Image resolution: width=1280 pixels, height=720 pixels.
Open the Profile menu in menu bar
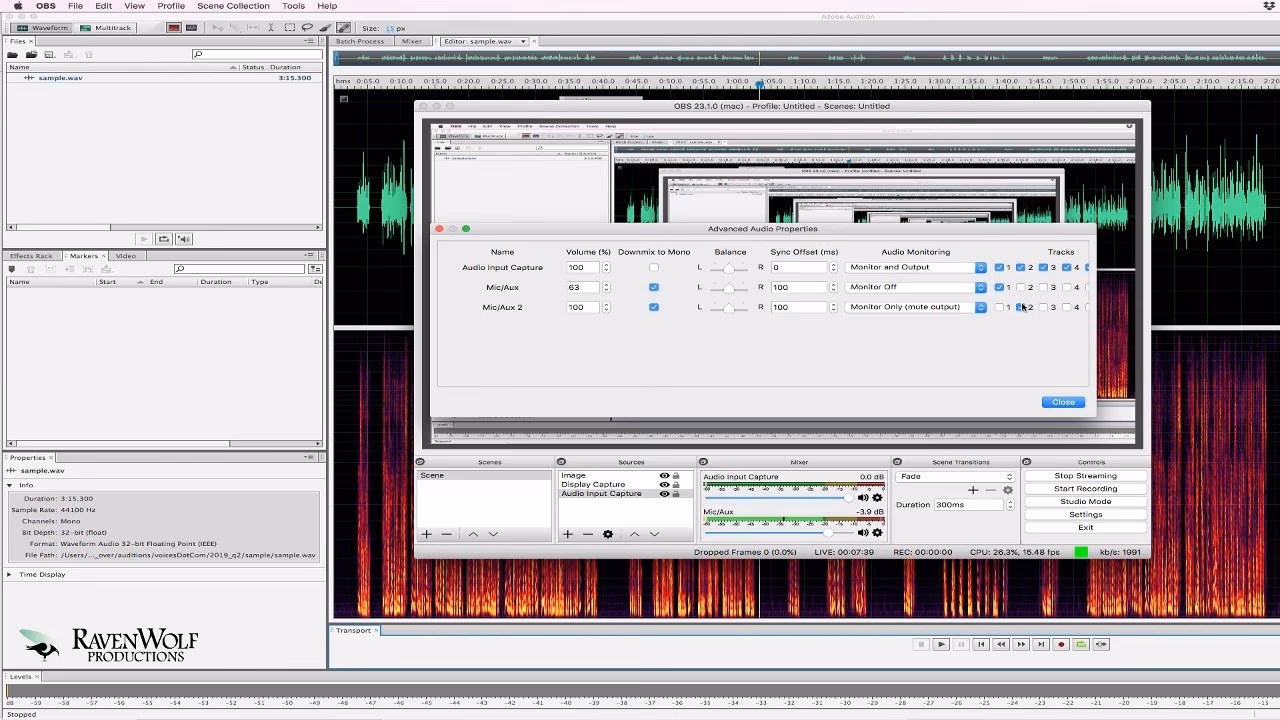tap(171, 6)
